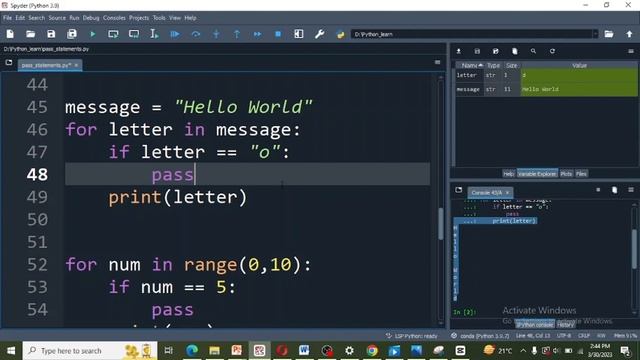Switch to the Plots pane tab
640x360 pixels.
(x=566, y=174)
